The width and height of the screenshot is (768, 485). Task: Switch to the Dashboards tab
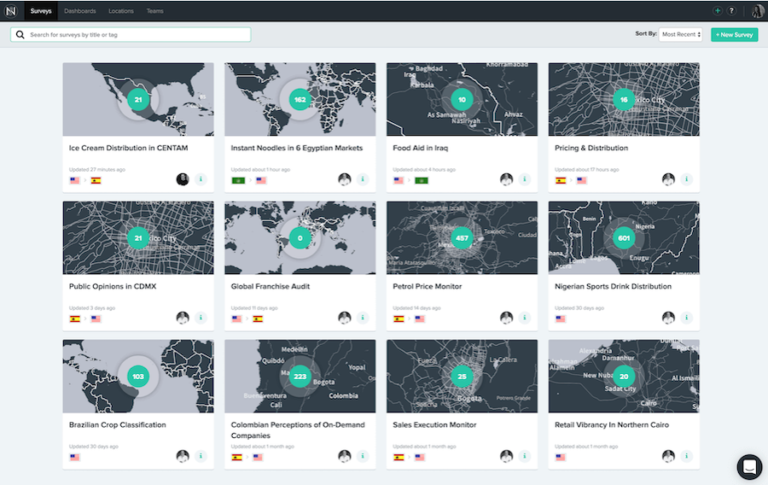pyautogui.click(x=80, y=11)
